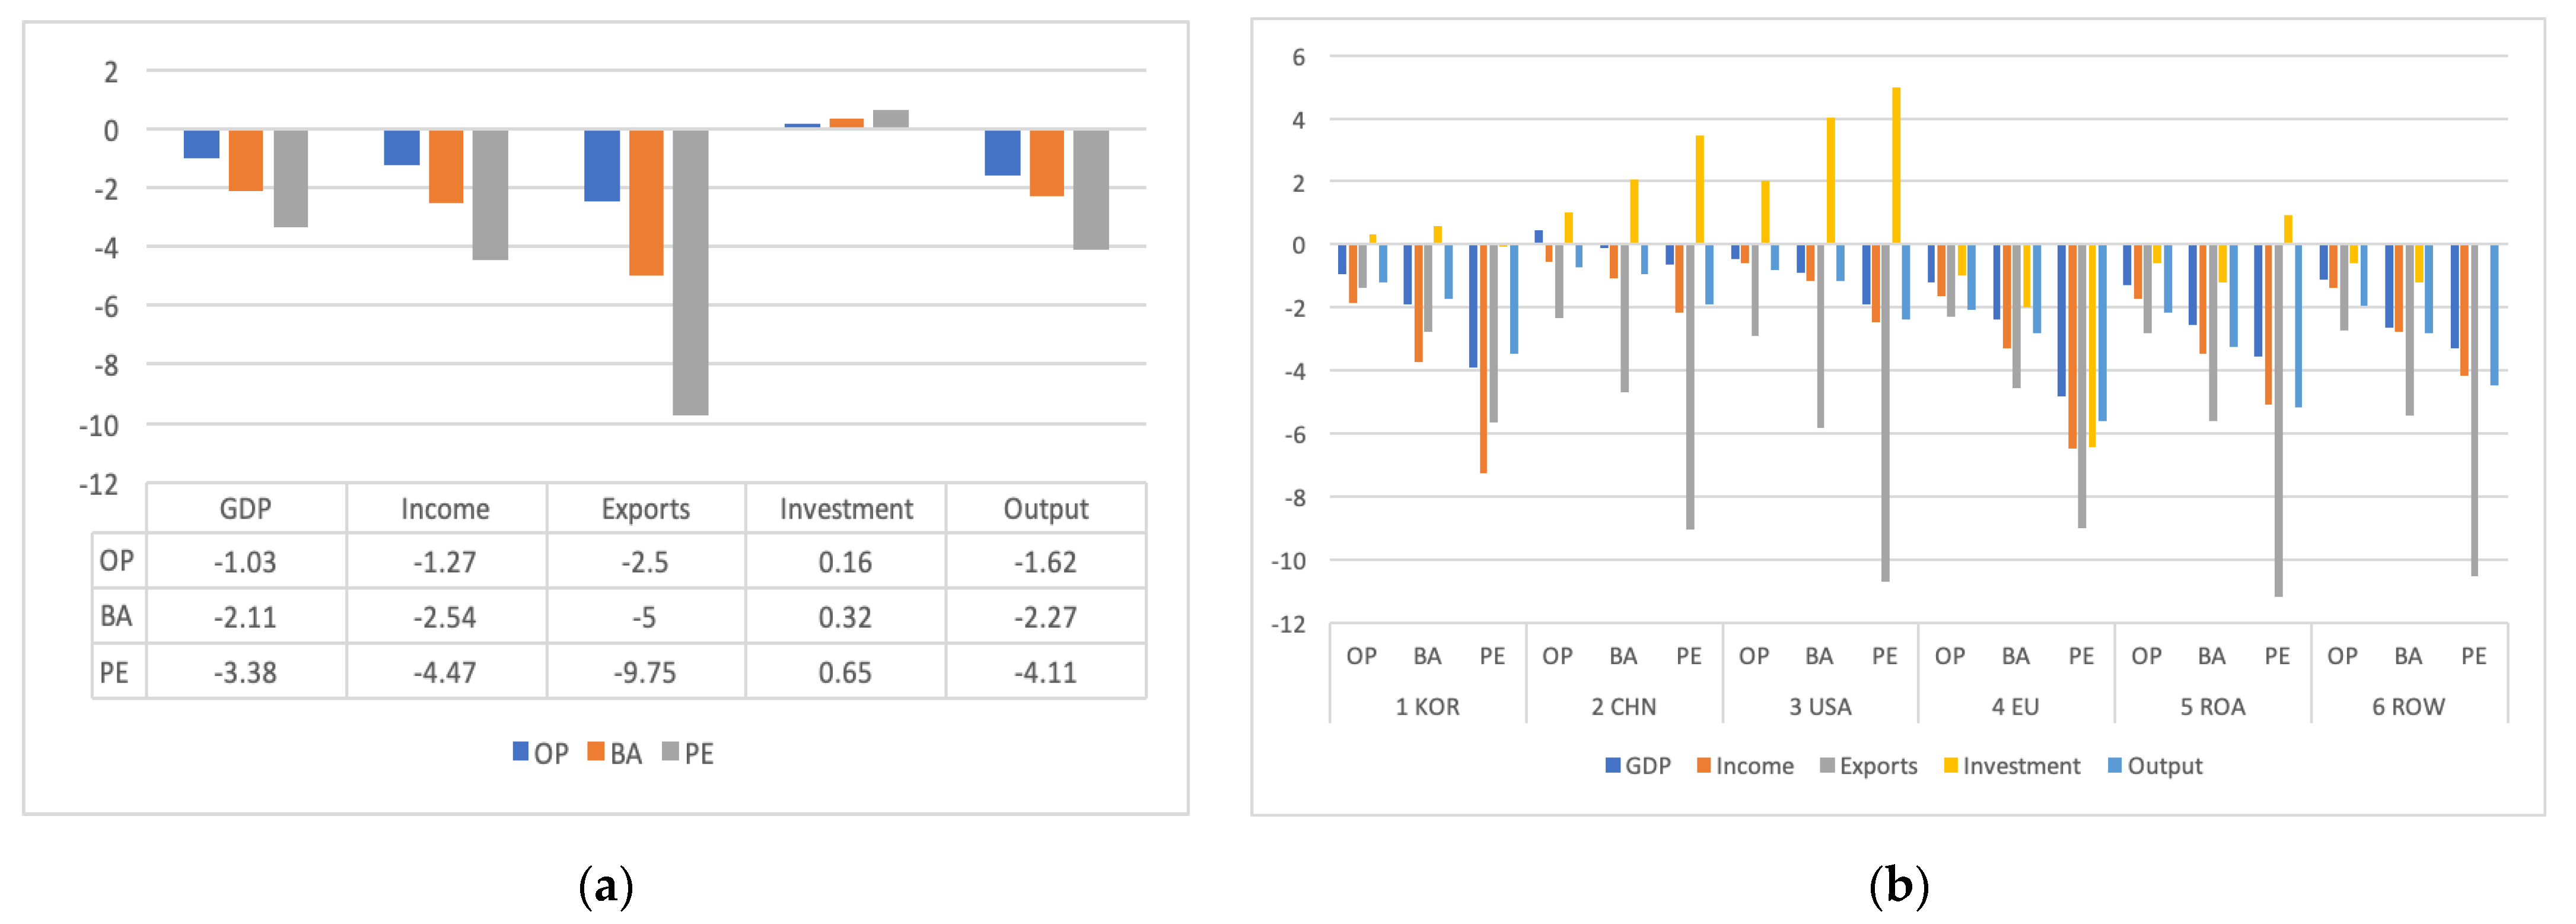This screenshot has height=924, width=2576.
Task: Click the Exports column header in the table
Action: click(645, 509)
